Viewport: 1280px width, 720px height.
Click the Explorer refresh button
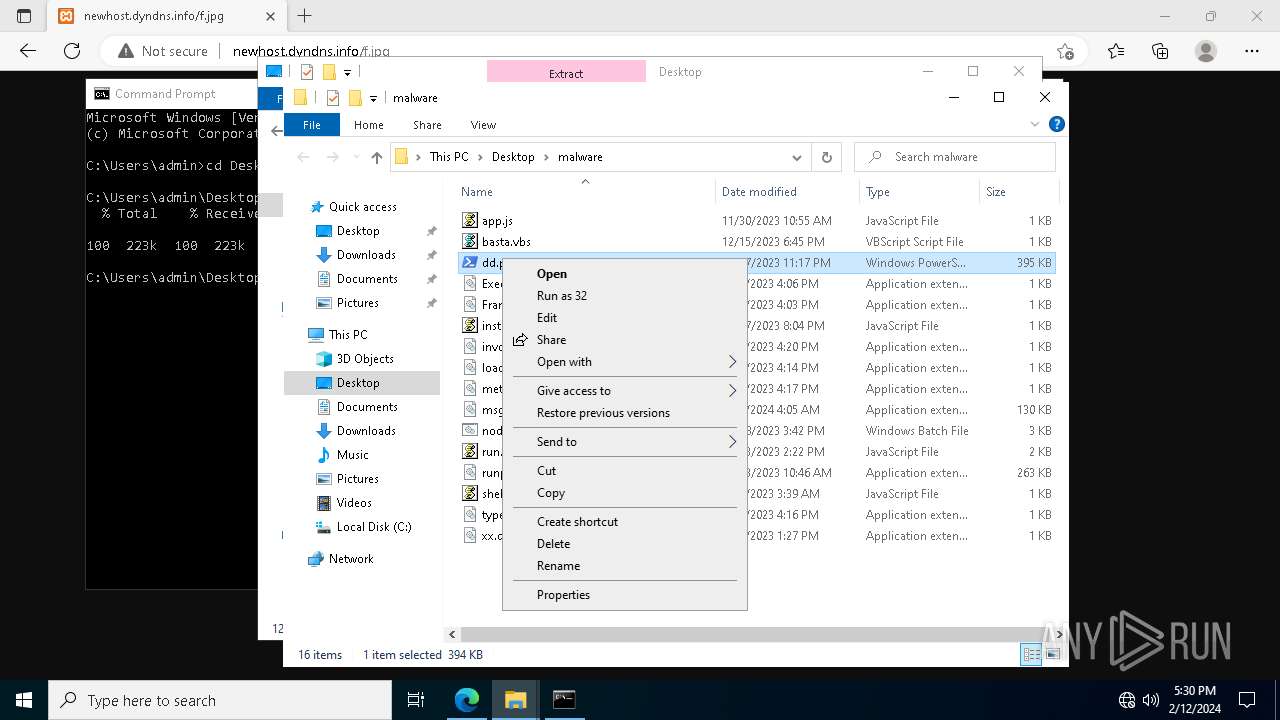pos(826,157)
